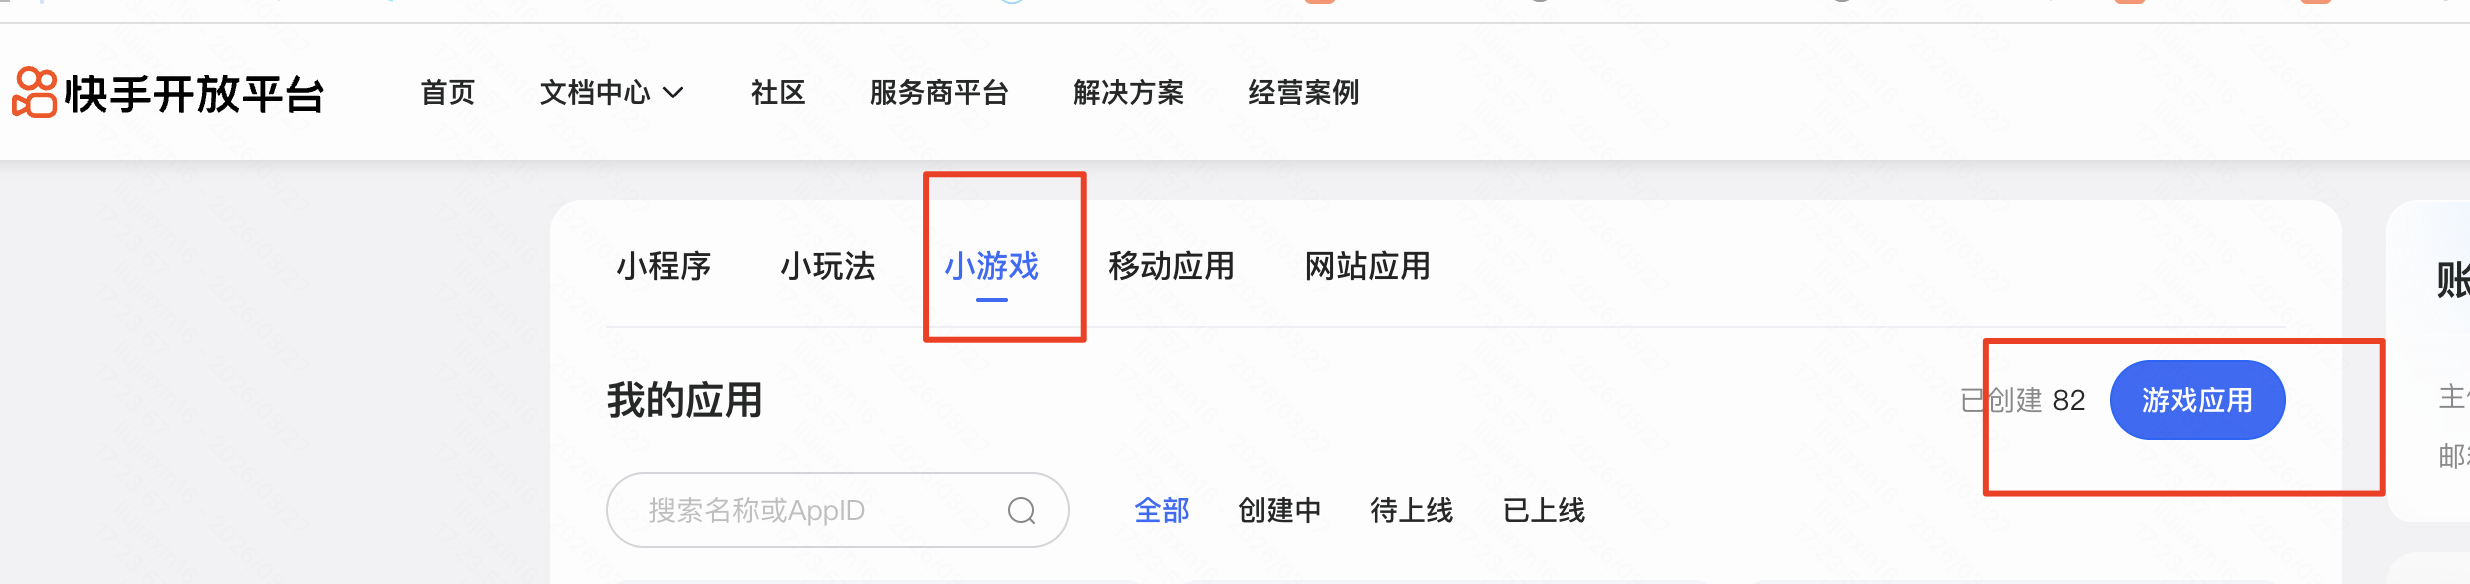Open the 首页 menu item
The width and height of the screenshot is (2470, 584).
pyautogui.click(x=447, y=93)
